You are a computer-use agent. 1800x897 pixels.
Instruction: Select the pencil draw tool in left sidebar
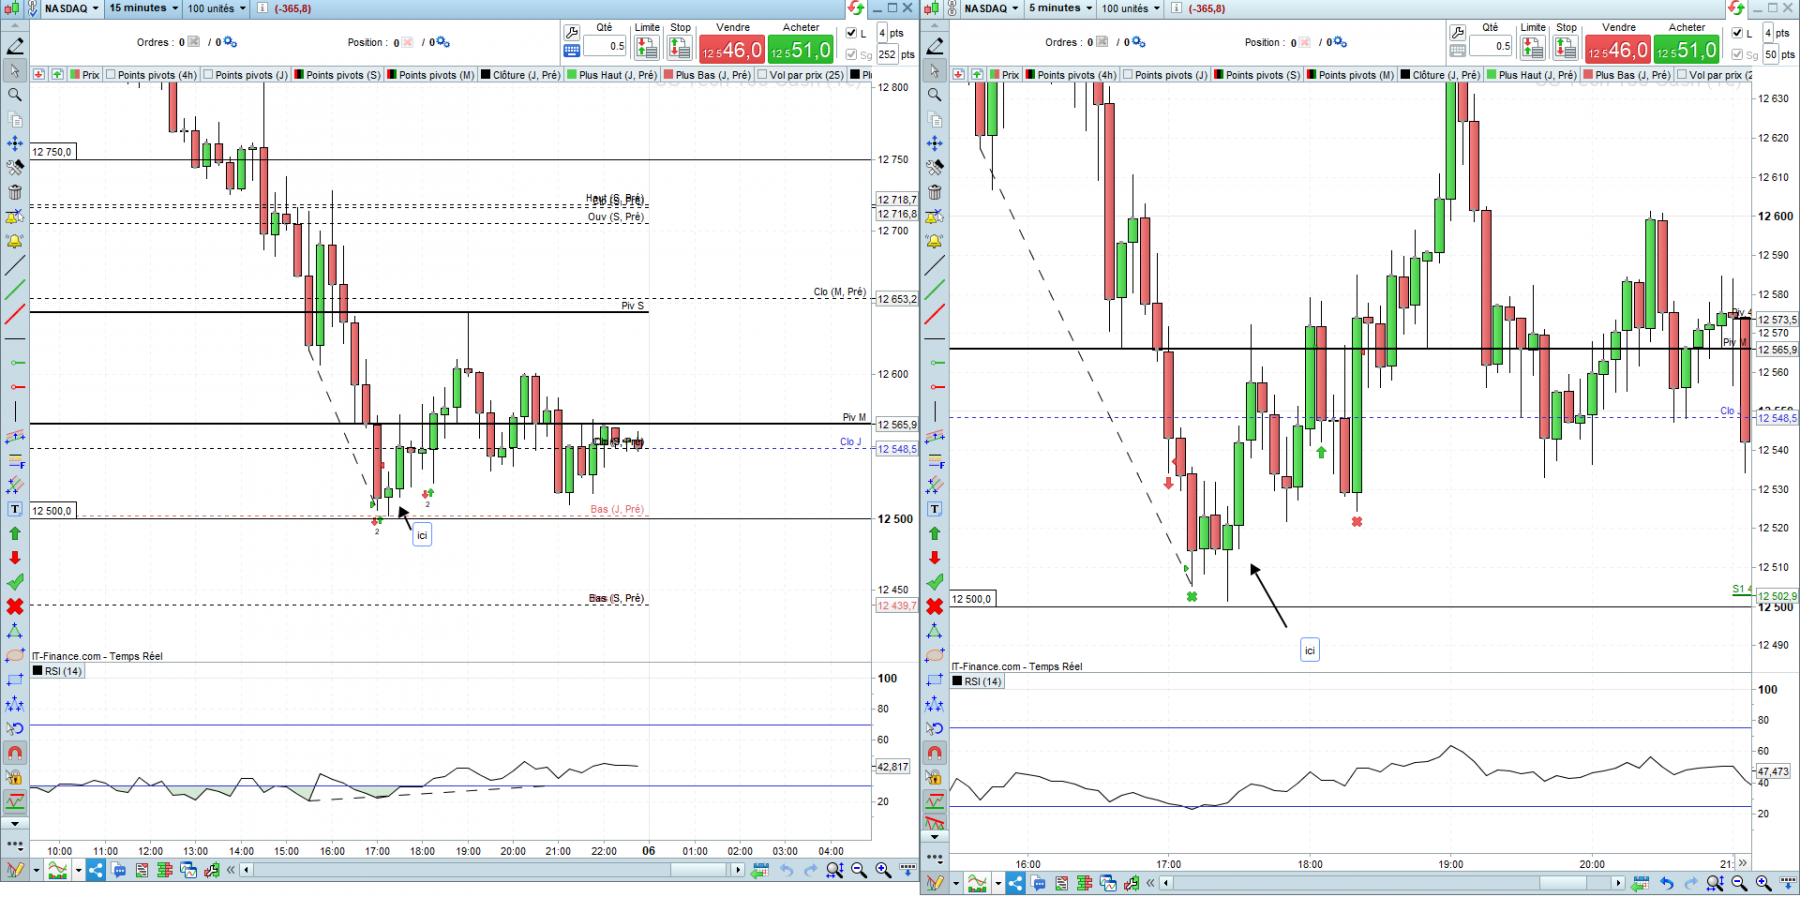click(x=15, y=46)
